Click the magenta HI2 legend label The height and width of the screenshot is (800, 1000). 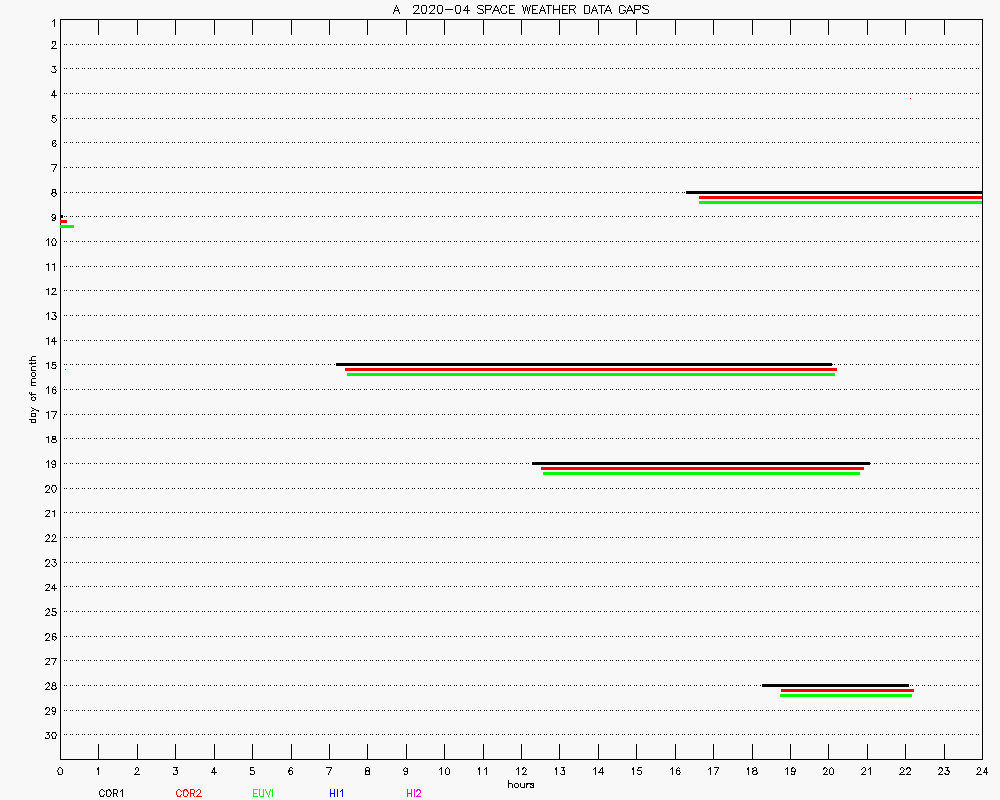(414, 793)
